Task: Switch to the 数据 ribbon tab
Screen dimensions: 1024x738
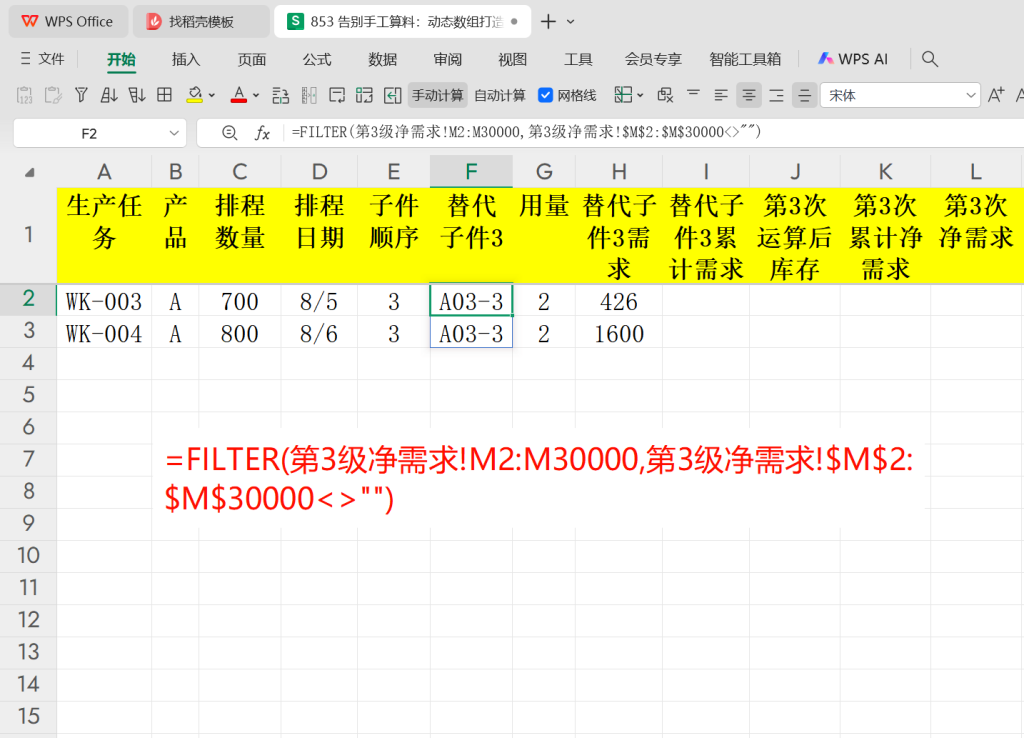Action: [382, 59]
